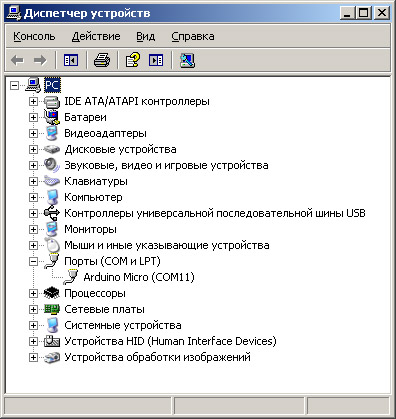Open the Справка menu
This screenshot has height=419, width=396.
point(193,36)
